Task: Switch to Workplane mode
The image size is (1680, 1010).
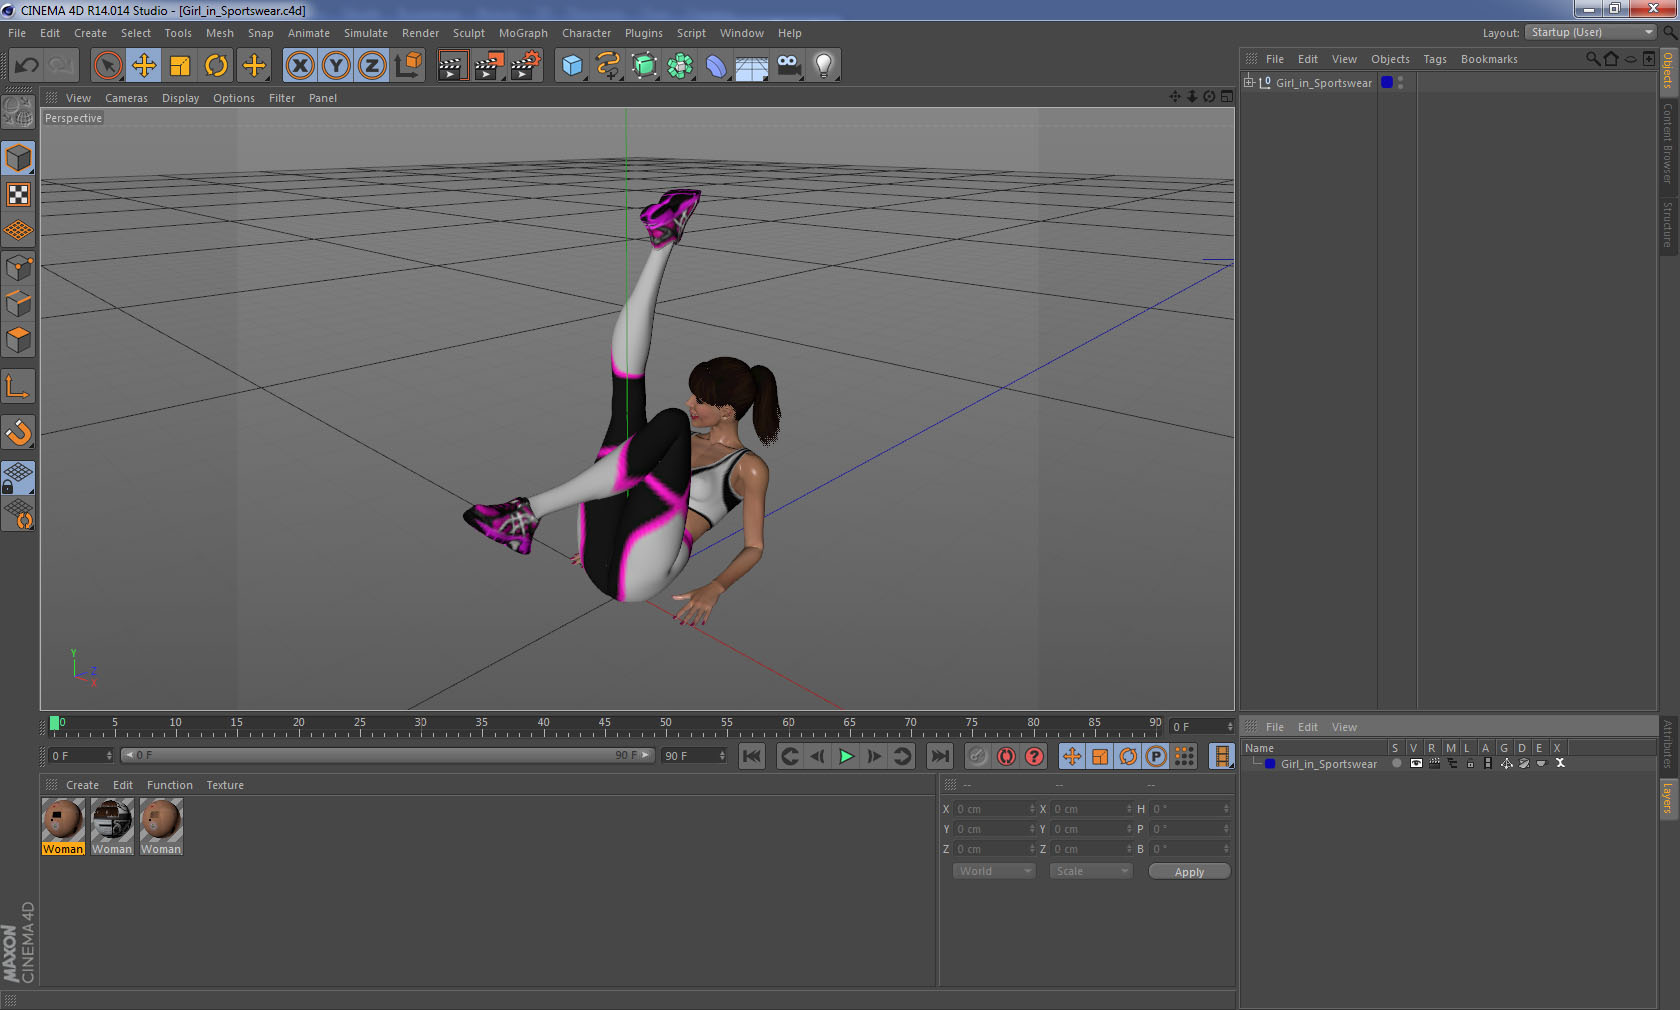Action: coord(18,231)
